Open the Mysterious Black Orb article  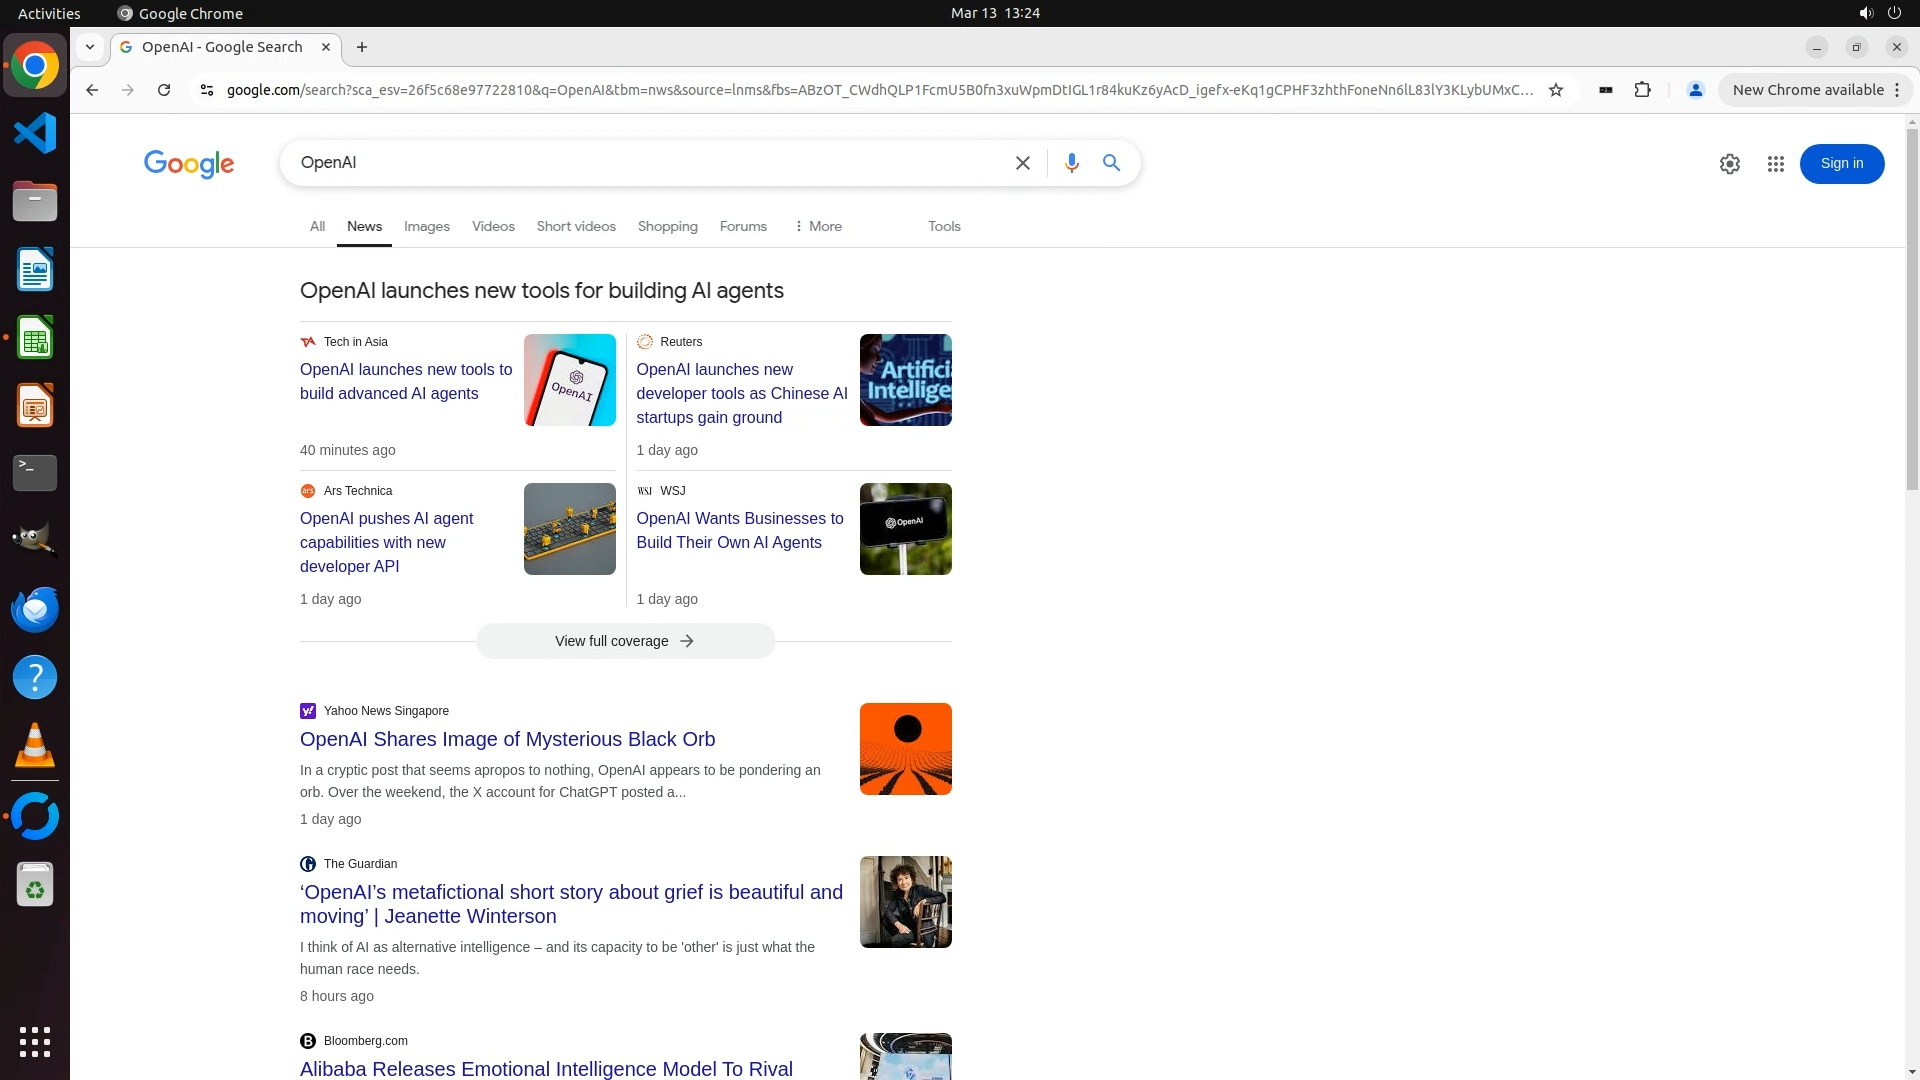point(507,739)
